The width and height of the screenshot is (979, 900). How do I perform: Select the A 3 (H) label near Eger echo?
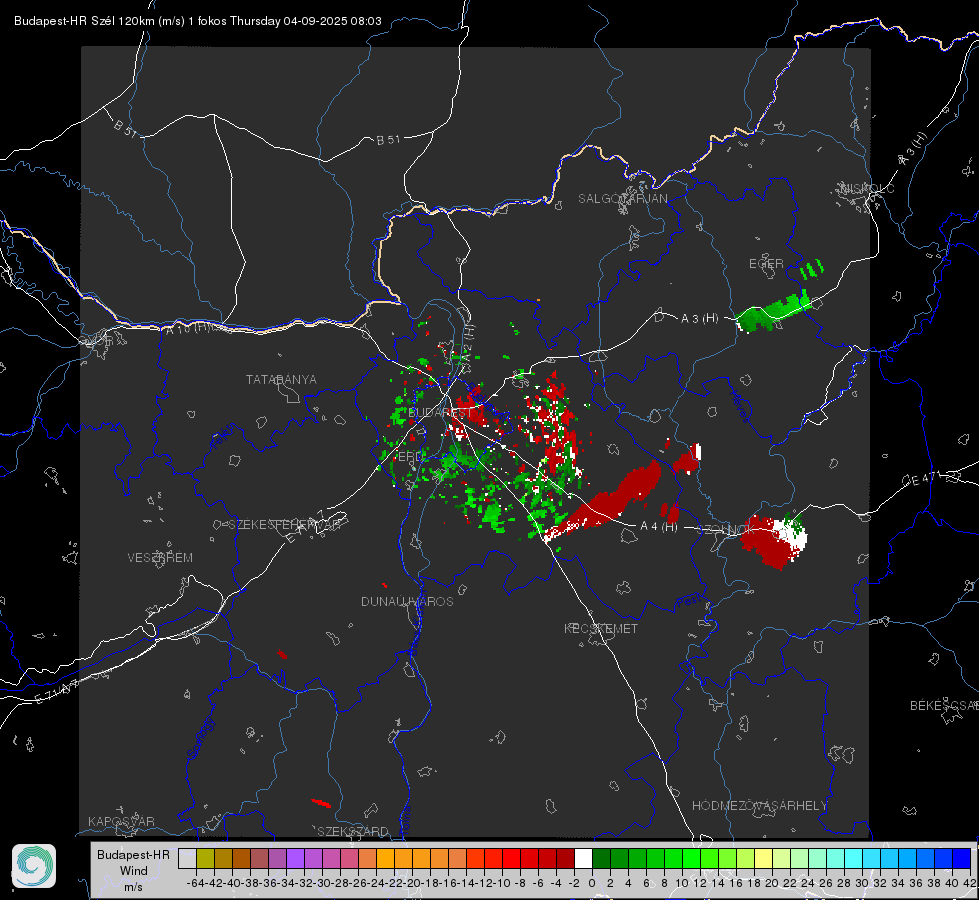click(699, 319)
